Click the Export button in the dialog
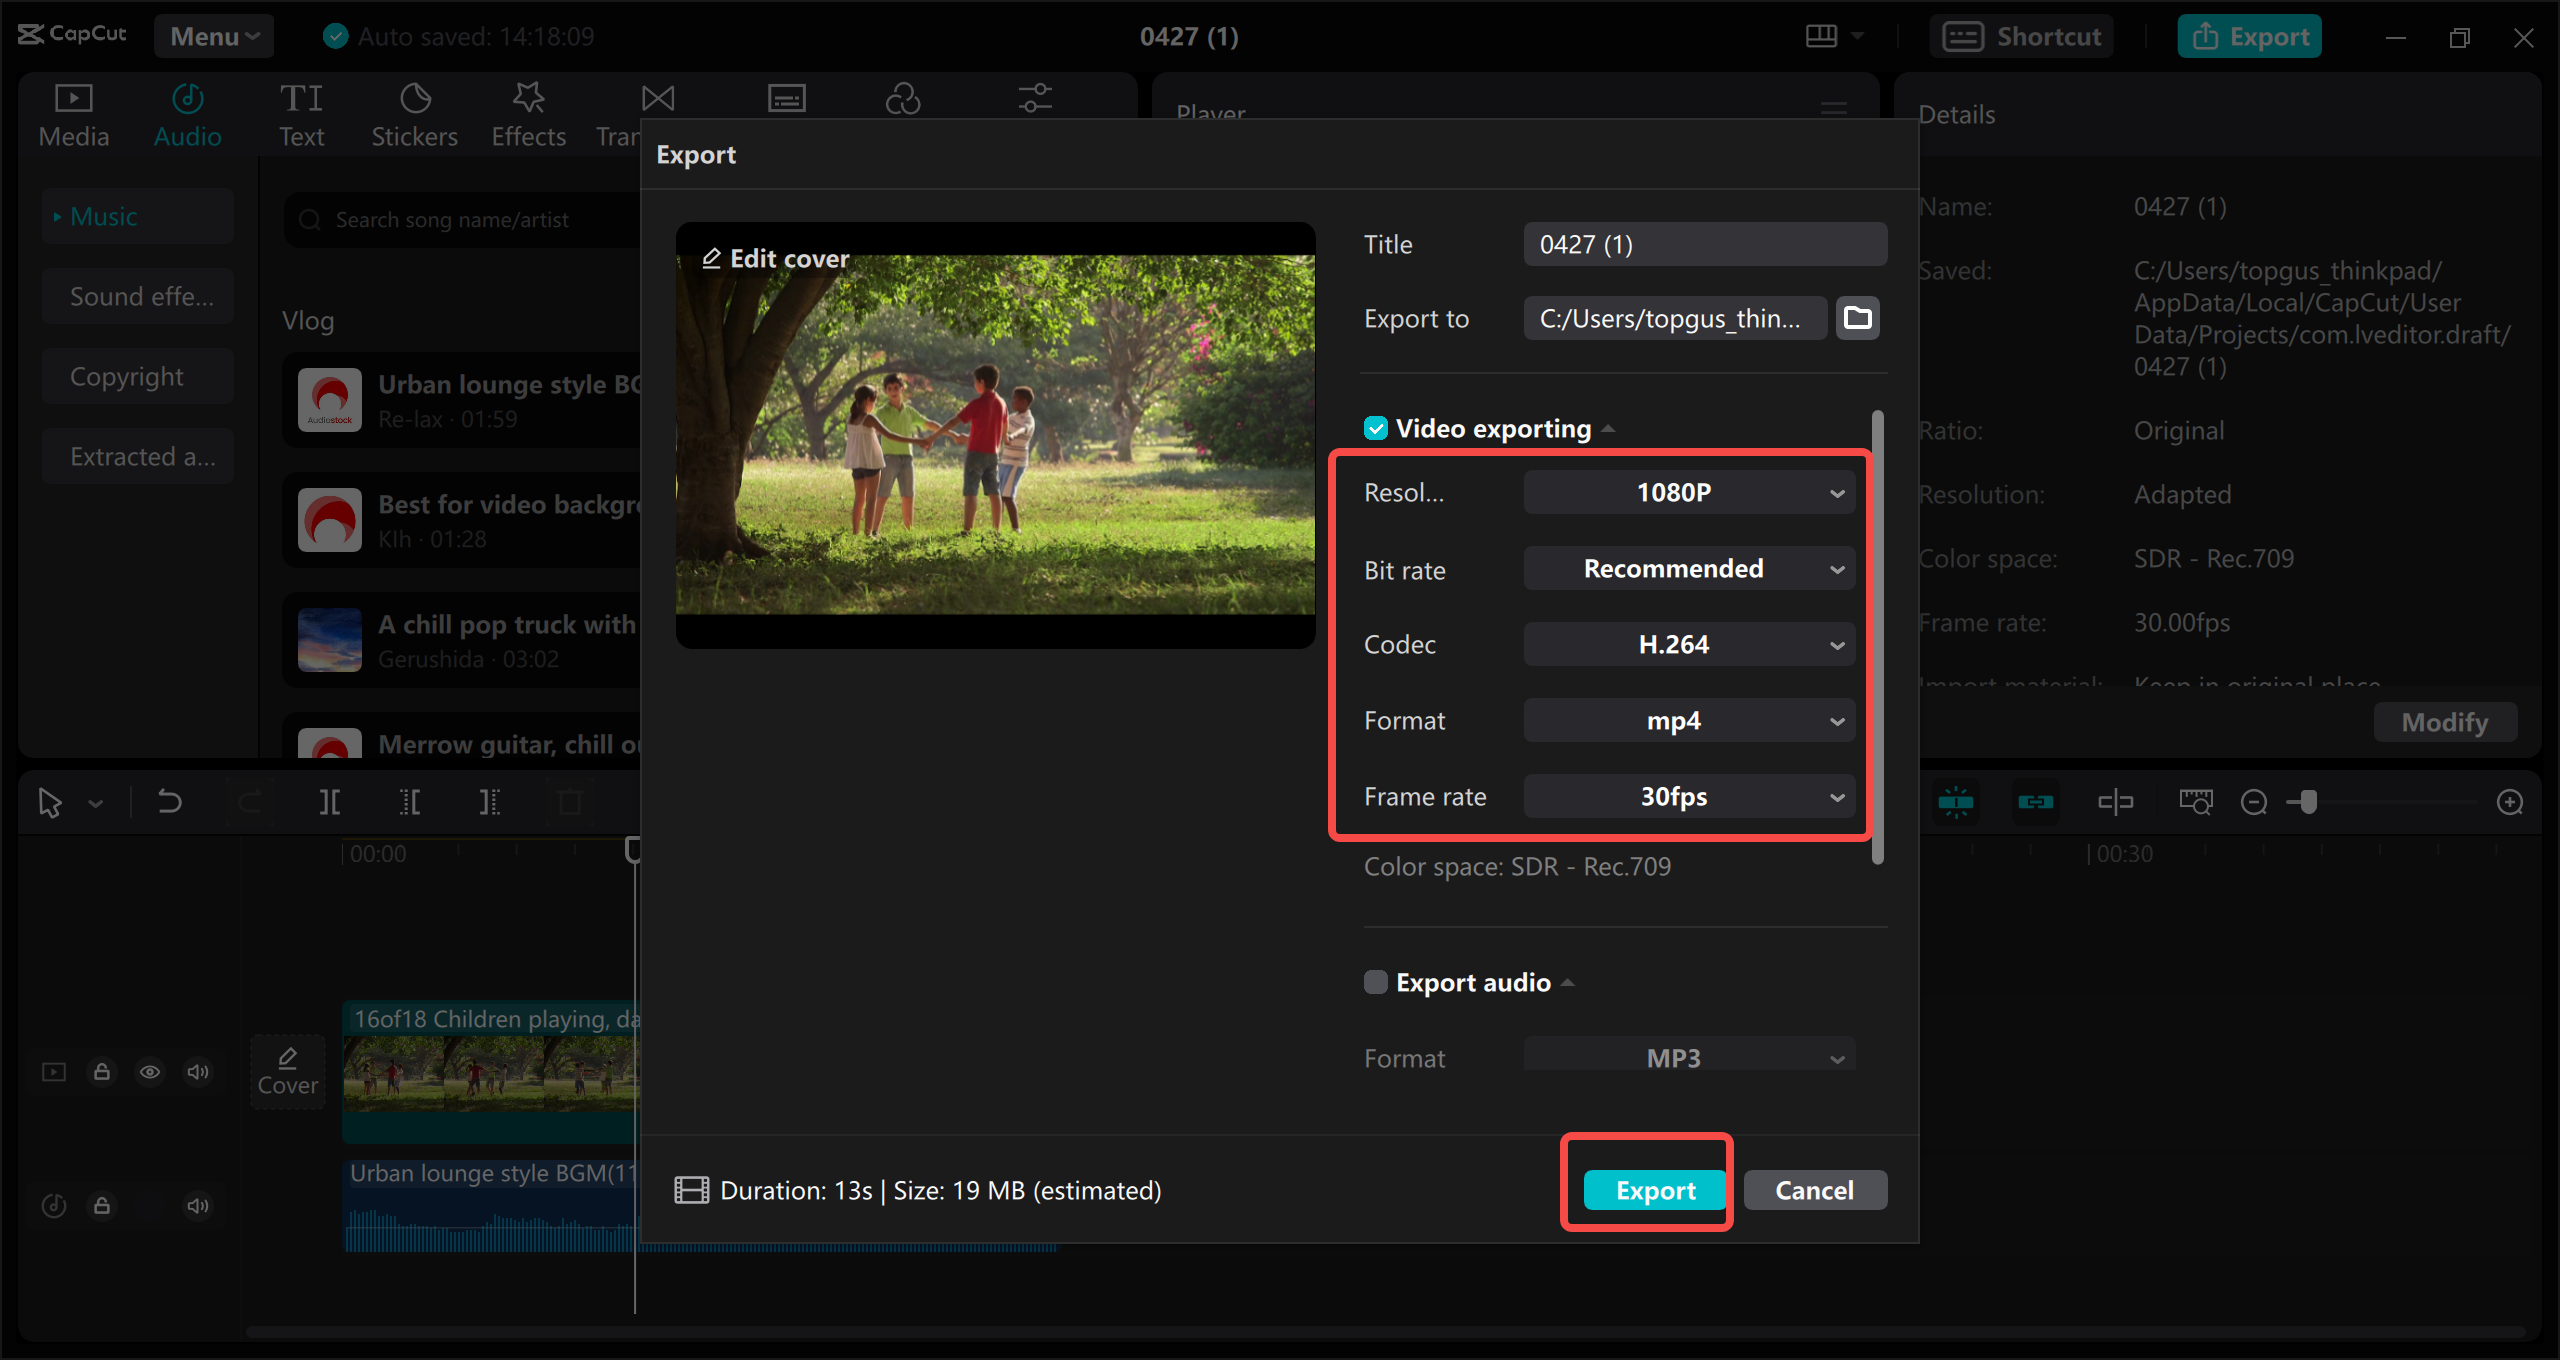 [1655, 1190]
